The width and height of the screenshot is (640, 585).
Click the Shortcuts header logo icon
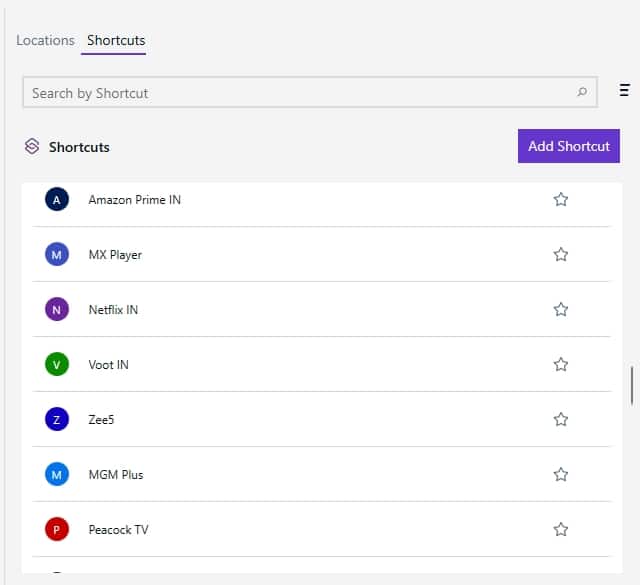tap(32, 146)
